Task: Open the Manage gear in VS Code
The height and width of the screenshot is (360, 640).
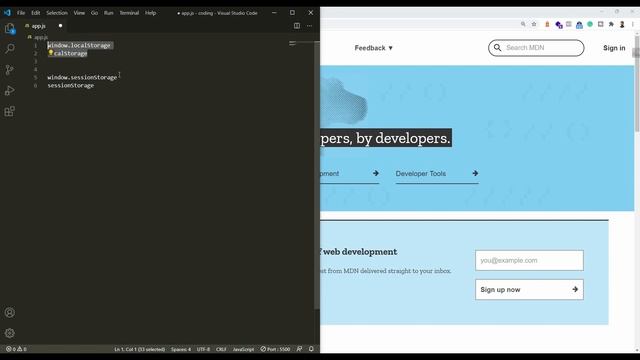Action: [x=10, y=333]
